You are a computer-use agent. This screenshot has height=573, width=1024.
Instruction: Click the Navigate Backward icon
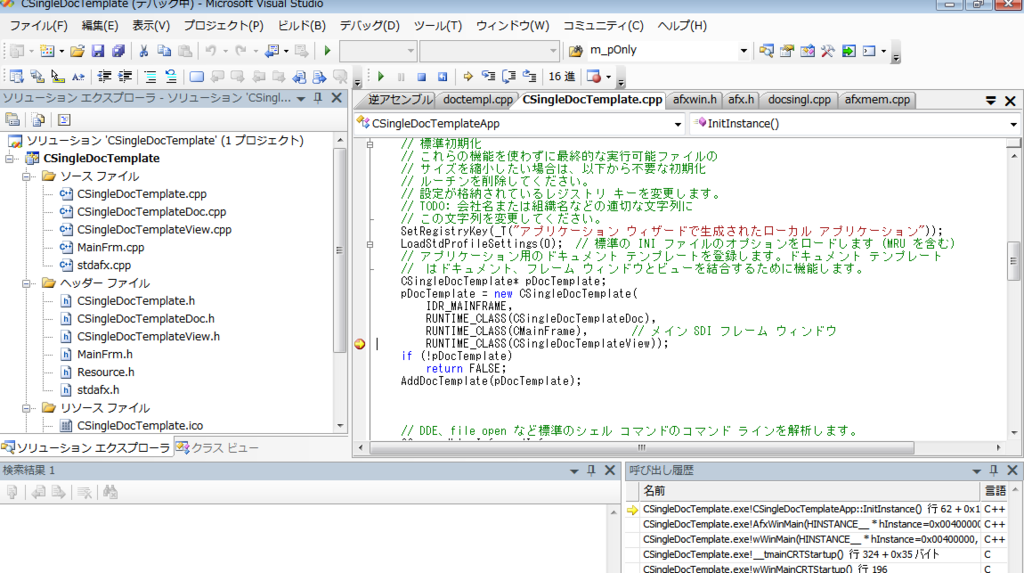point(272,50)
